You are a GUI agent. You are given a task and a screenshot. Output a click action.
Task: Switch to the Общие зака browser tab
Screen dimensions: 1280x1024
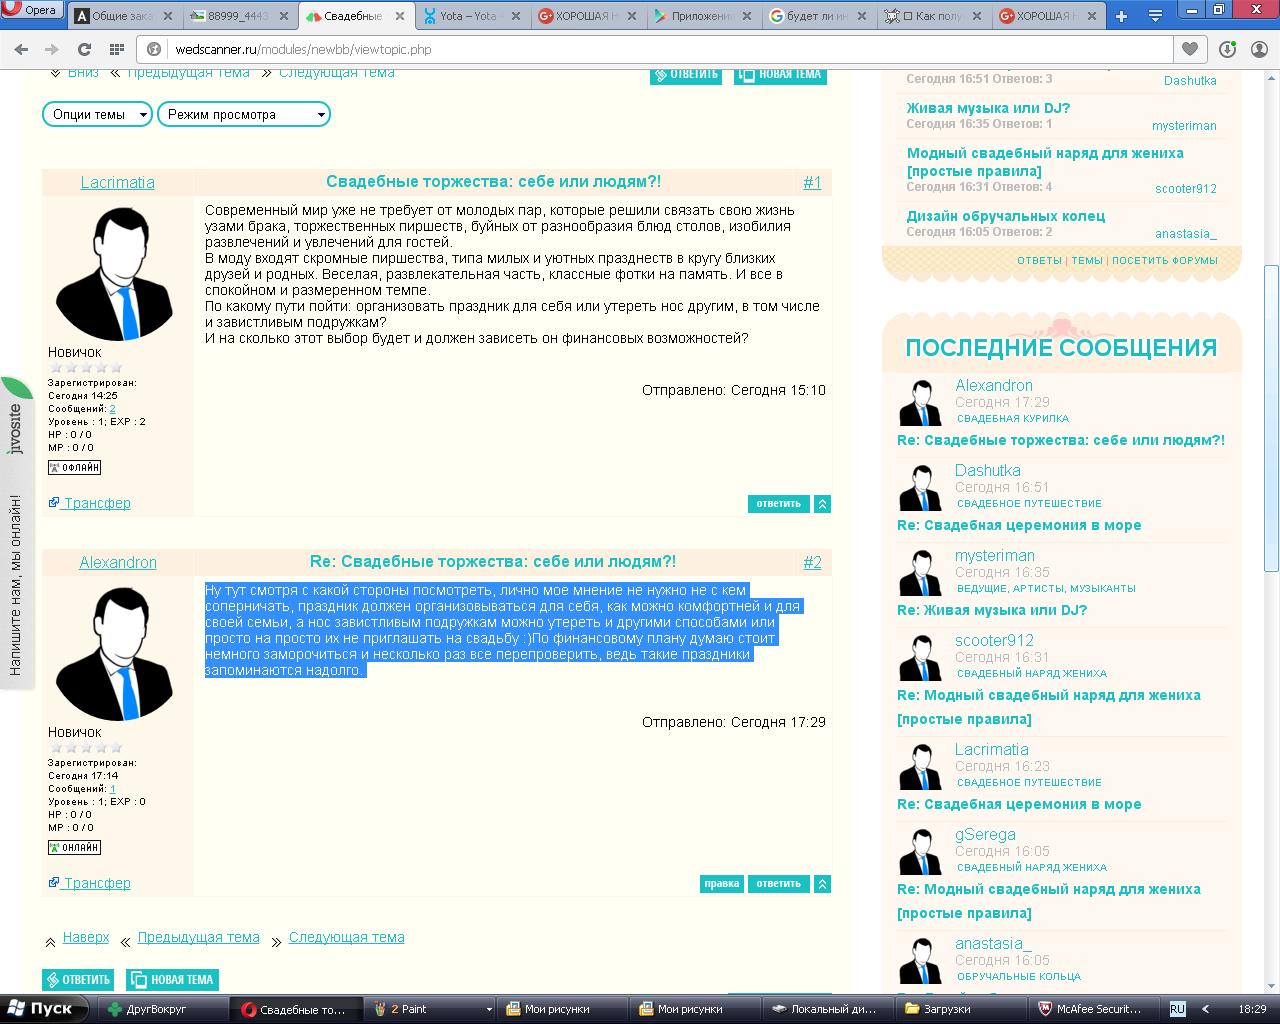[x=125, y=16]
